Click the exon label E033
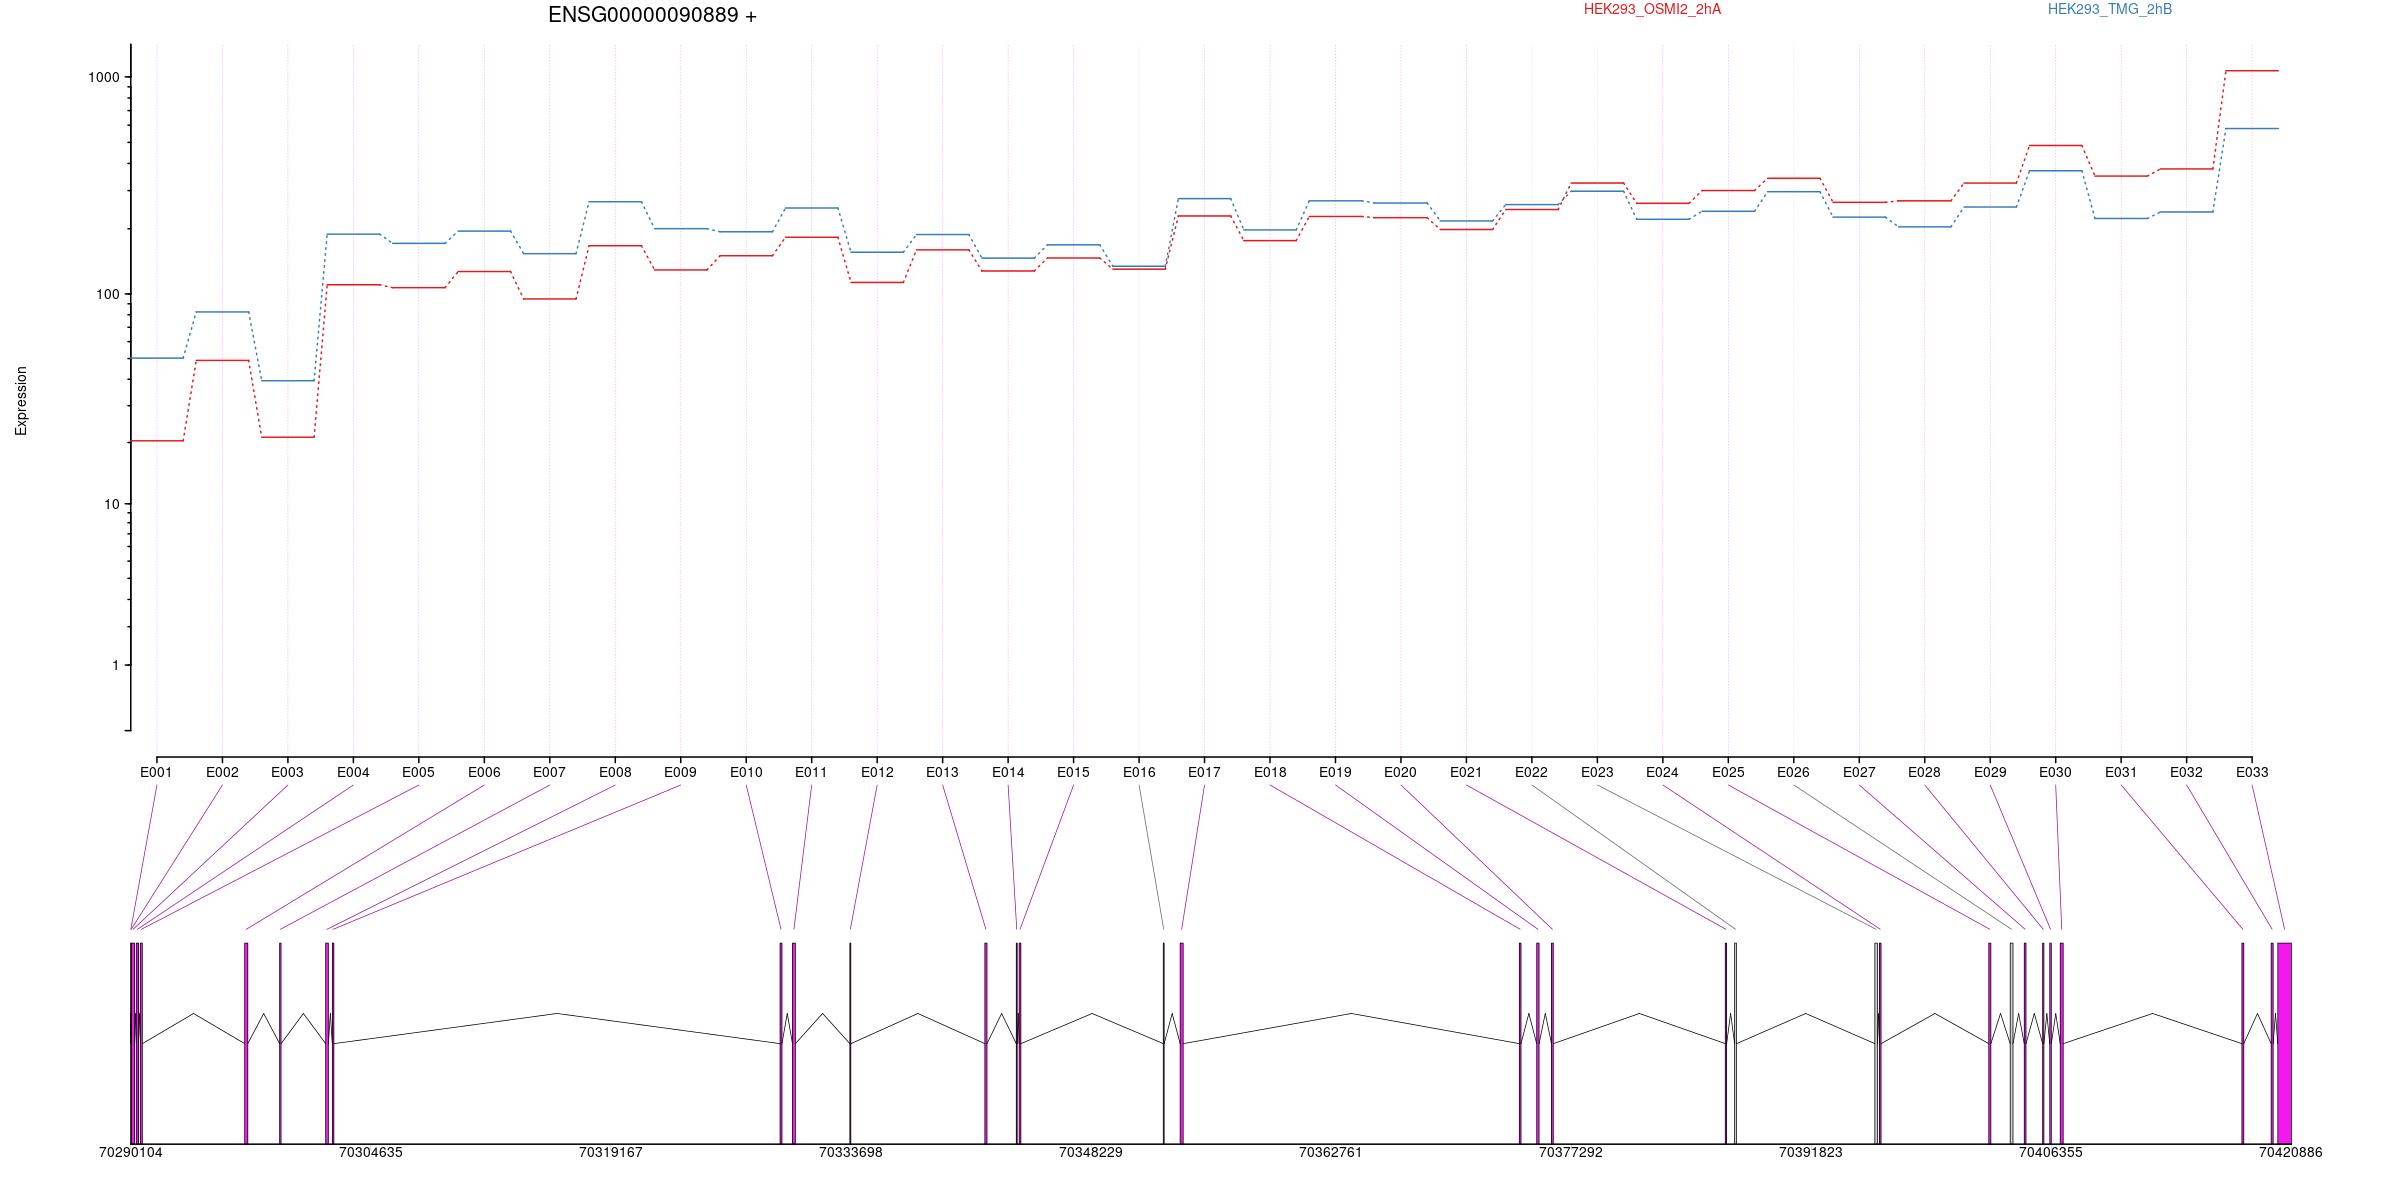Screen dimensions: 2400x1200 [x=2252, y=772]
